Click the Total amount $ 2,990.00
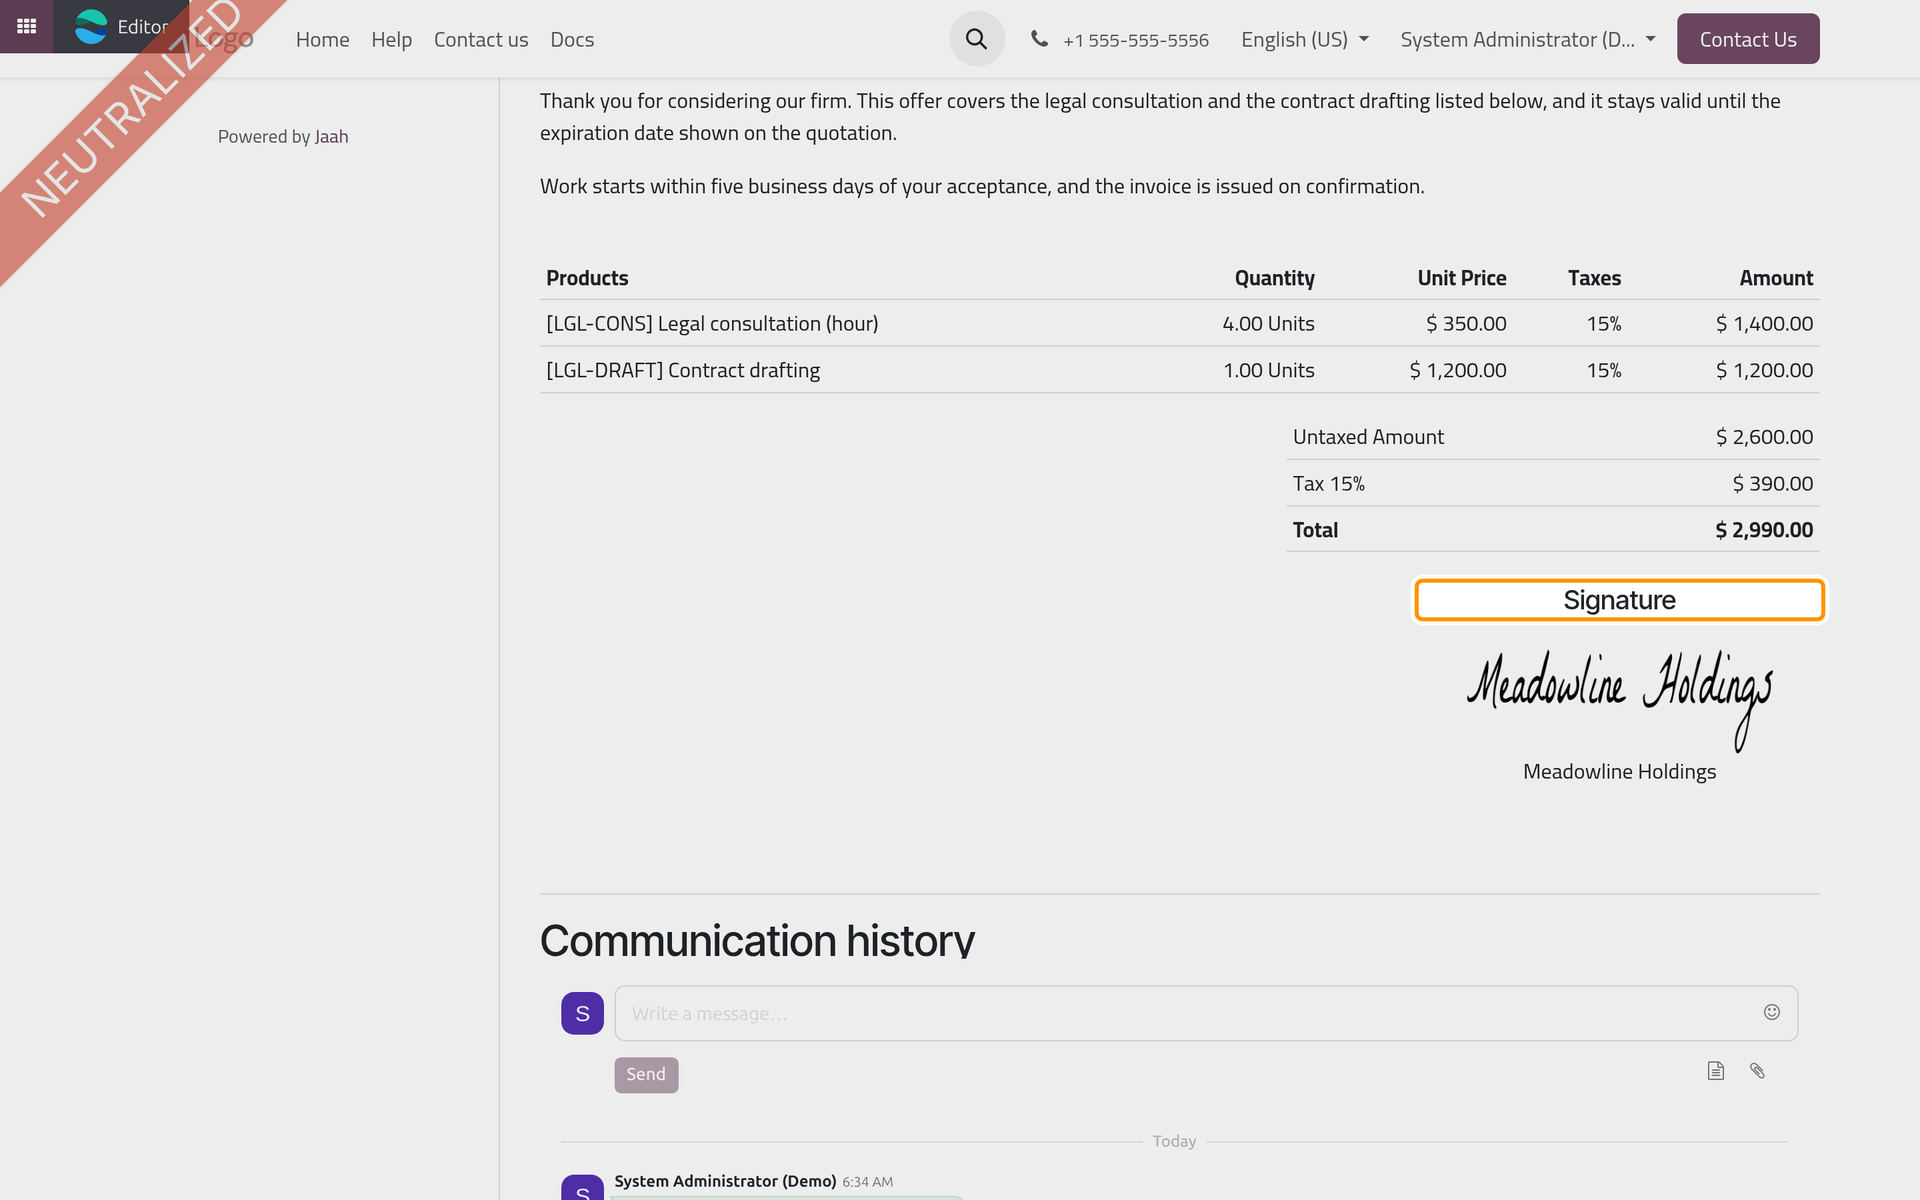 coord(1764,530)
